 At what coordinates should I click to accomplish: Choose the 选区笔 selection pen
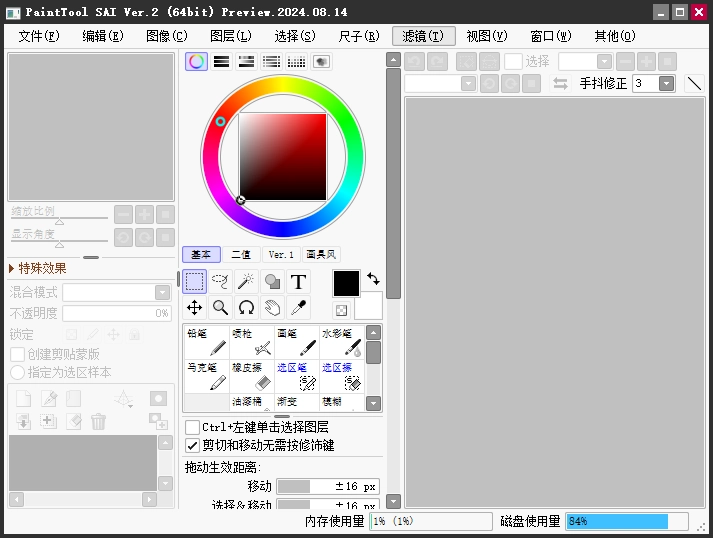297,377
